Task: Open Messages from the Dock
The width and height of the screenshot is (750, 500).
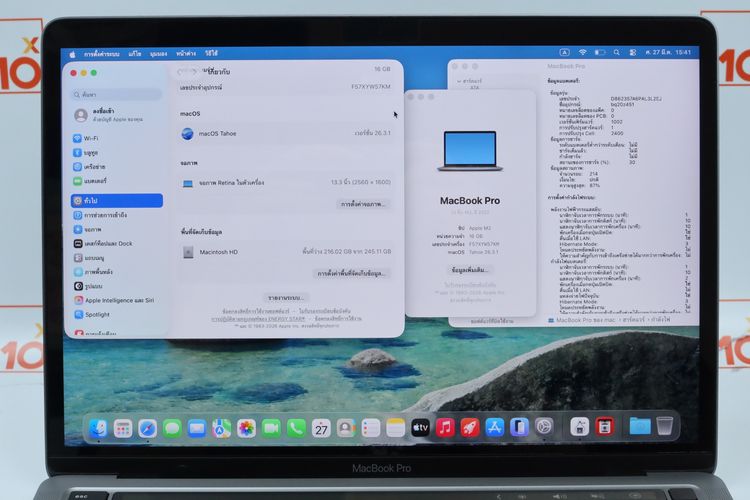Action: 172,428
